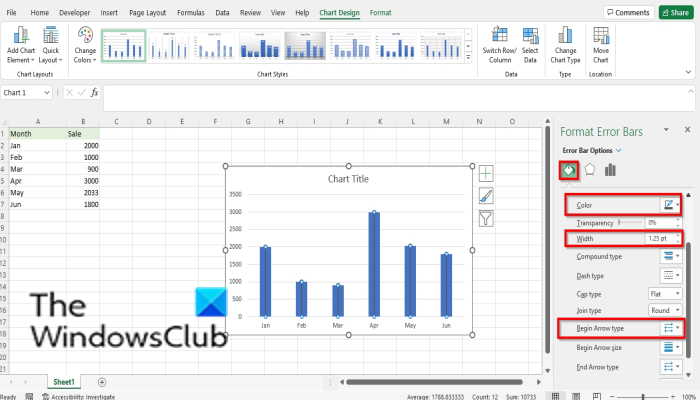Open Begin Arrow type dropdown
This screenshot has width=700, height=400.
click(671, 328)
